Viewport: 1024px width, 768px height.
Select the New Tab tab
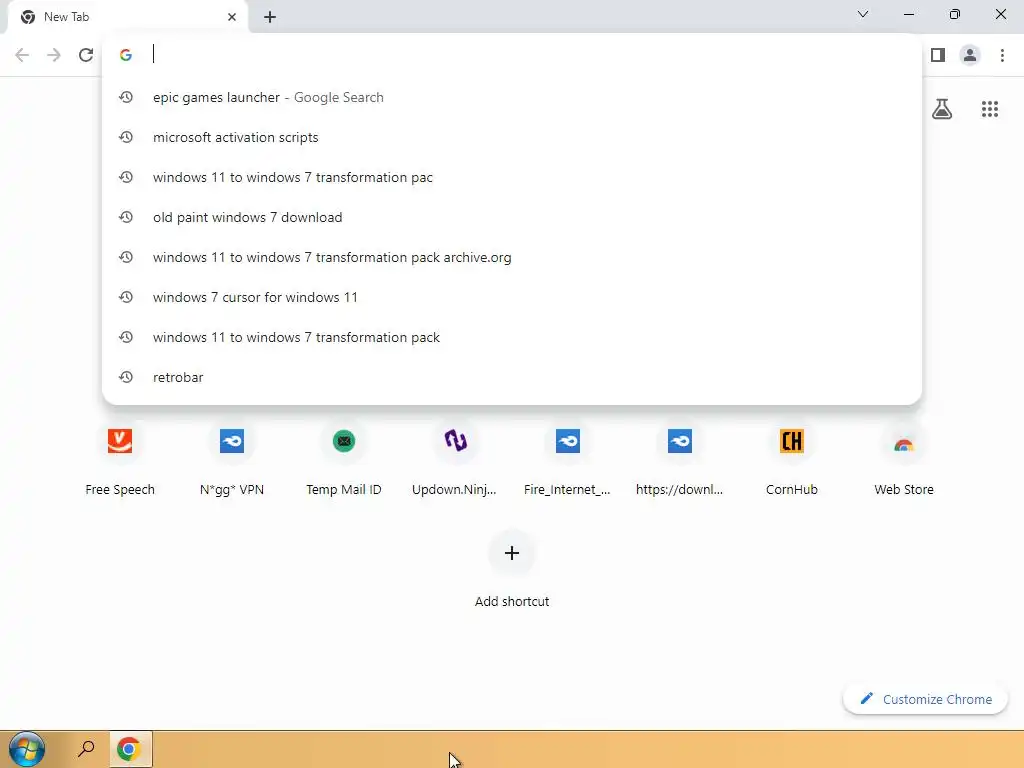click(127, 17)
